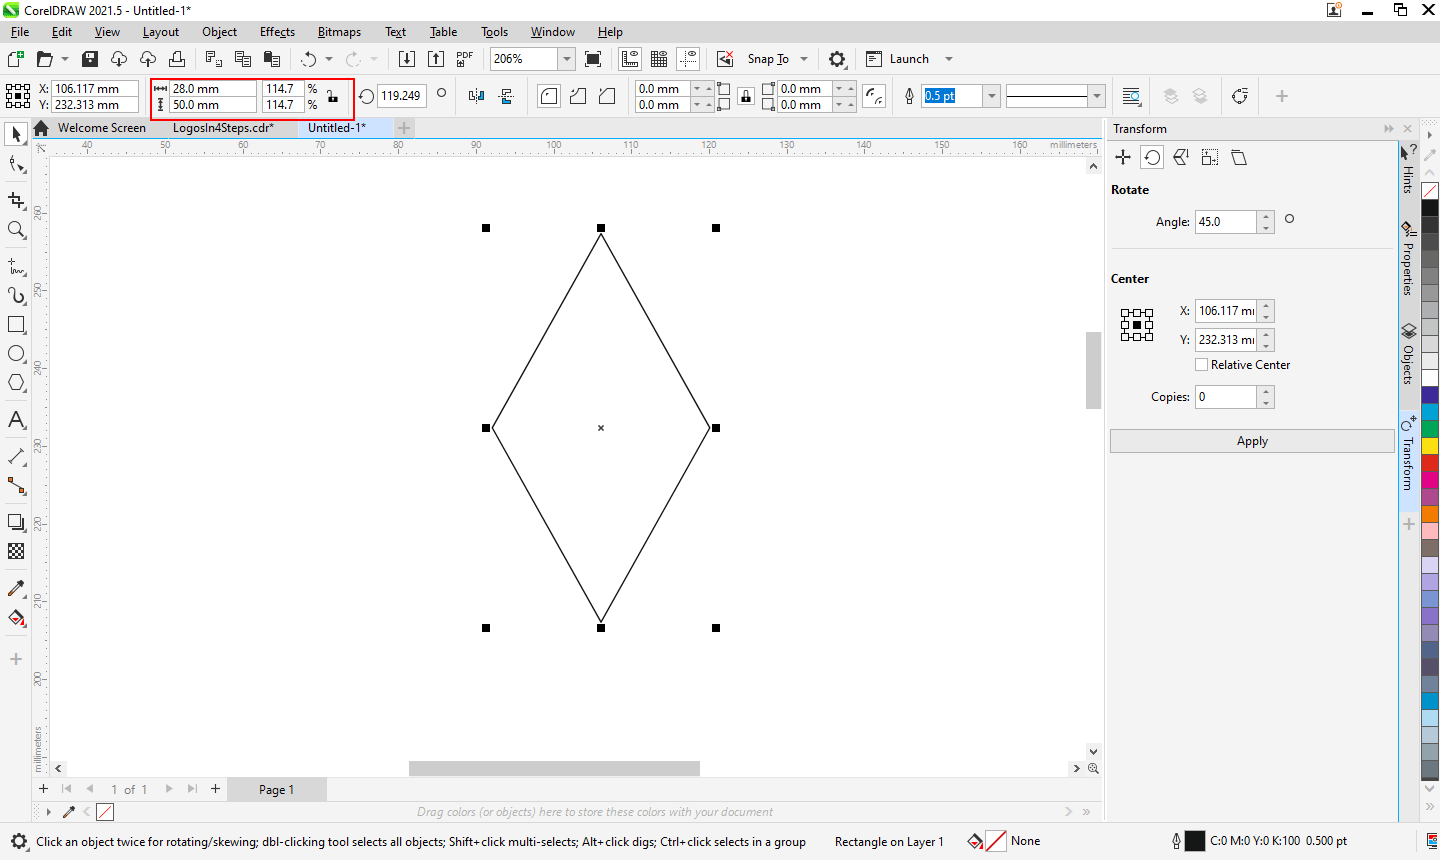Image resolution: width=1440 pixels, height=860 pixels.
Task: Open the Bitmaps menu
Action: [339, 32]
